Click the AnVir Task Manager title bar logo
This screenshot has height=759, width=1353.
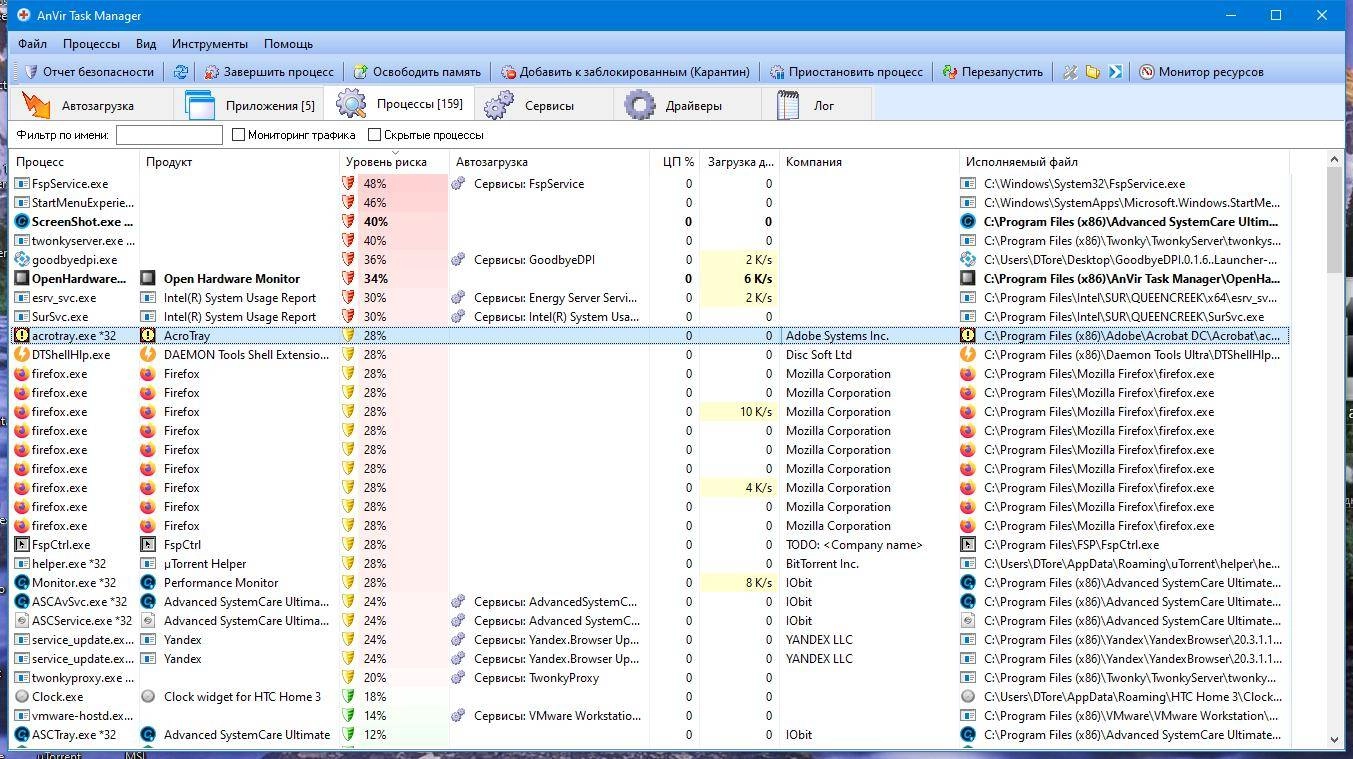pyautogui.click(x=23, y=15)
